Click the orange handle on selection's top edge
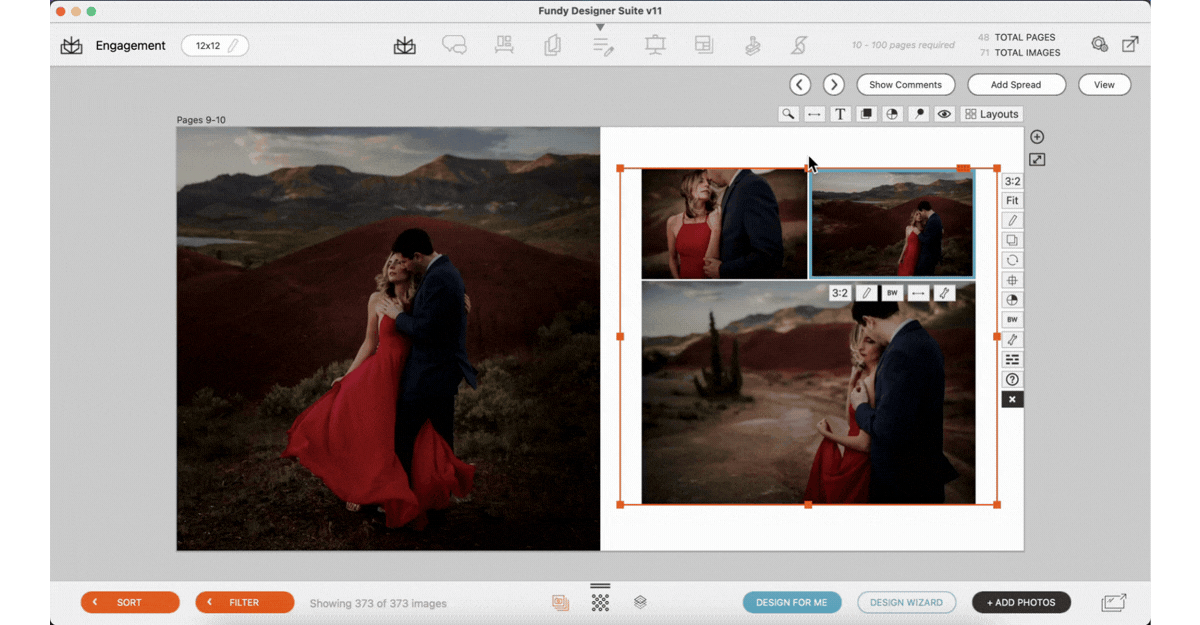1200x625 pixels. pyautogui.click(x=808, y=169)
